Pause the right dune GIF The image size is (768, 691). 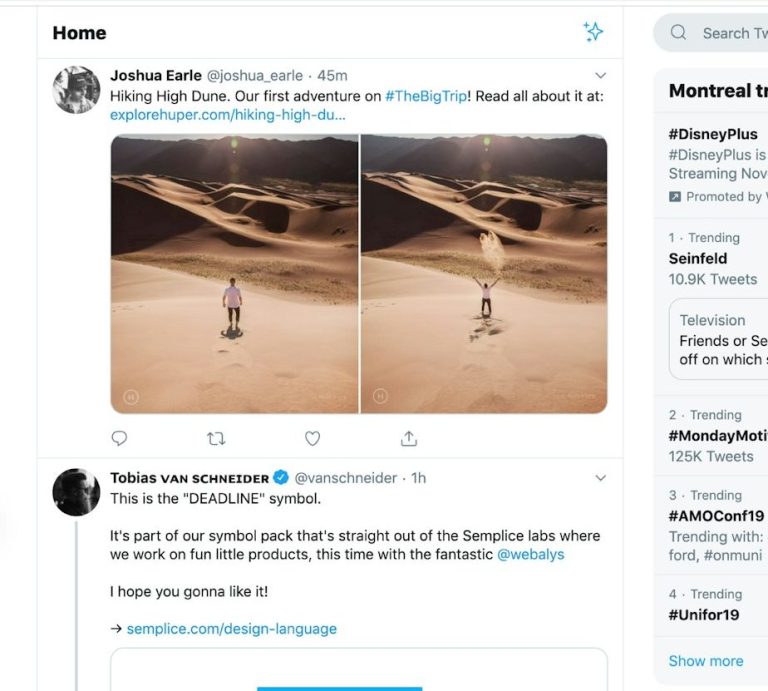click(x=381, y=396)
